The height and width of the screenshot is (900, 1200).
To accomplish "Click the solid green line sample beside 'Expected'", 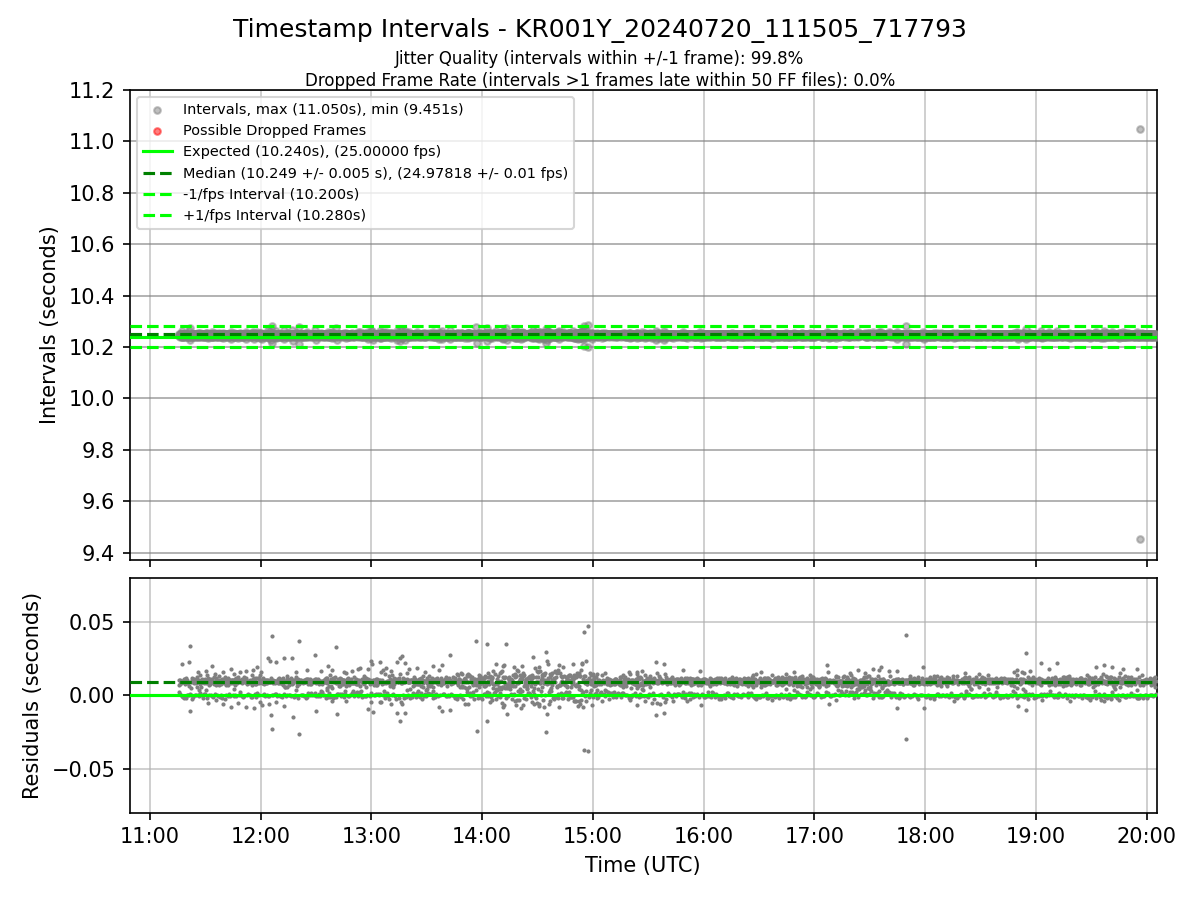I will pyautogui.click(x=157, y=152).
